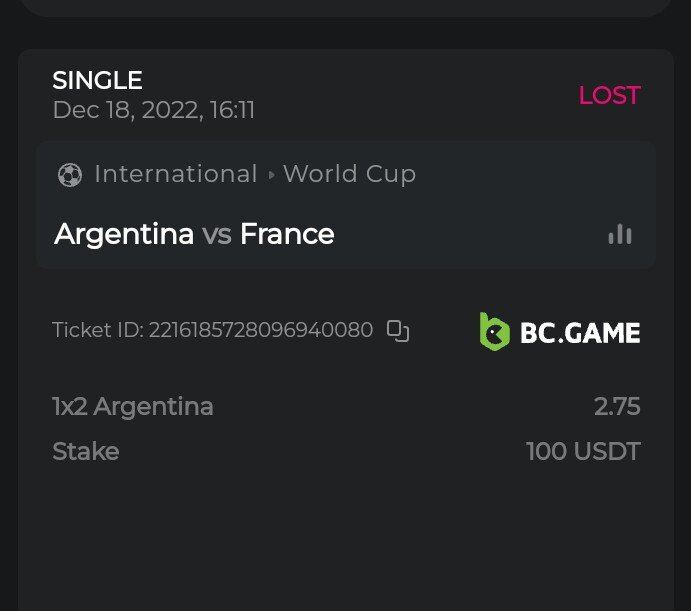Click the 2.75 odds value

pos(616,407)
